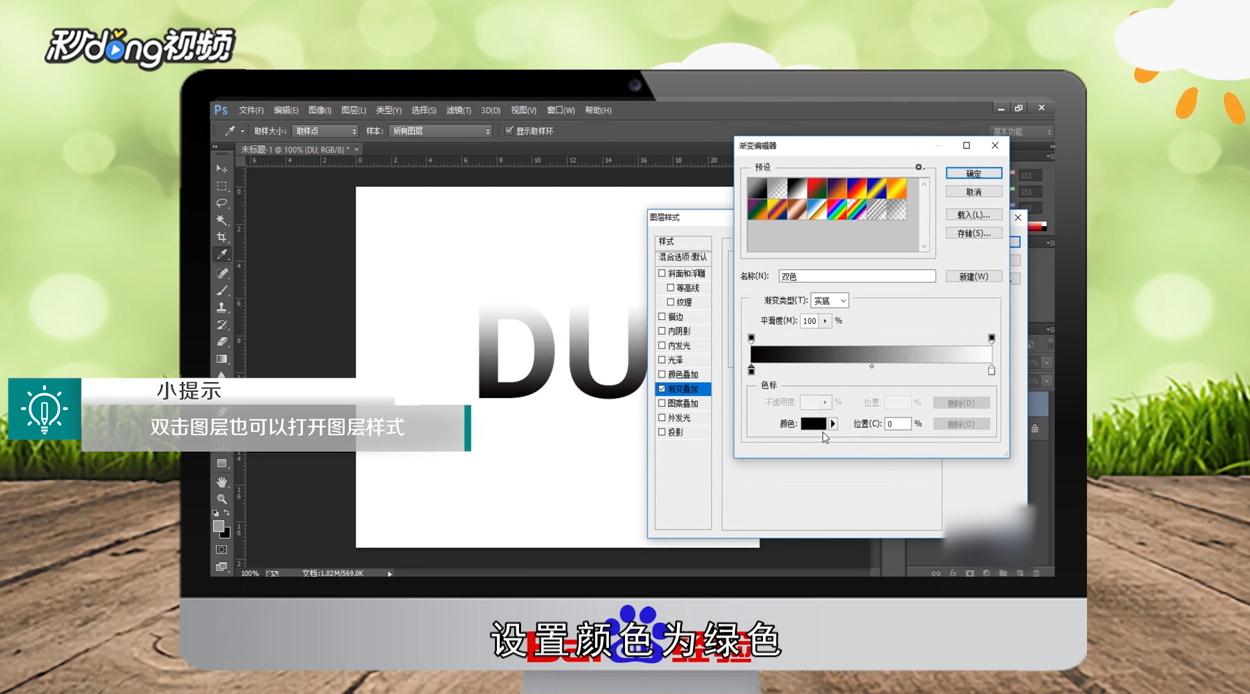The image size is (1250, 694).
Task: Select the History Brush tool
Action: (x=222, y=324)
